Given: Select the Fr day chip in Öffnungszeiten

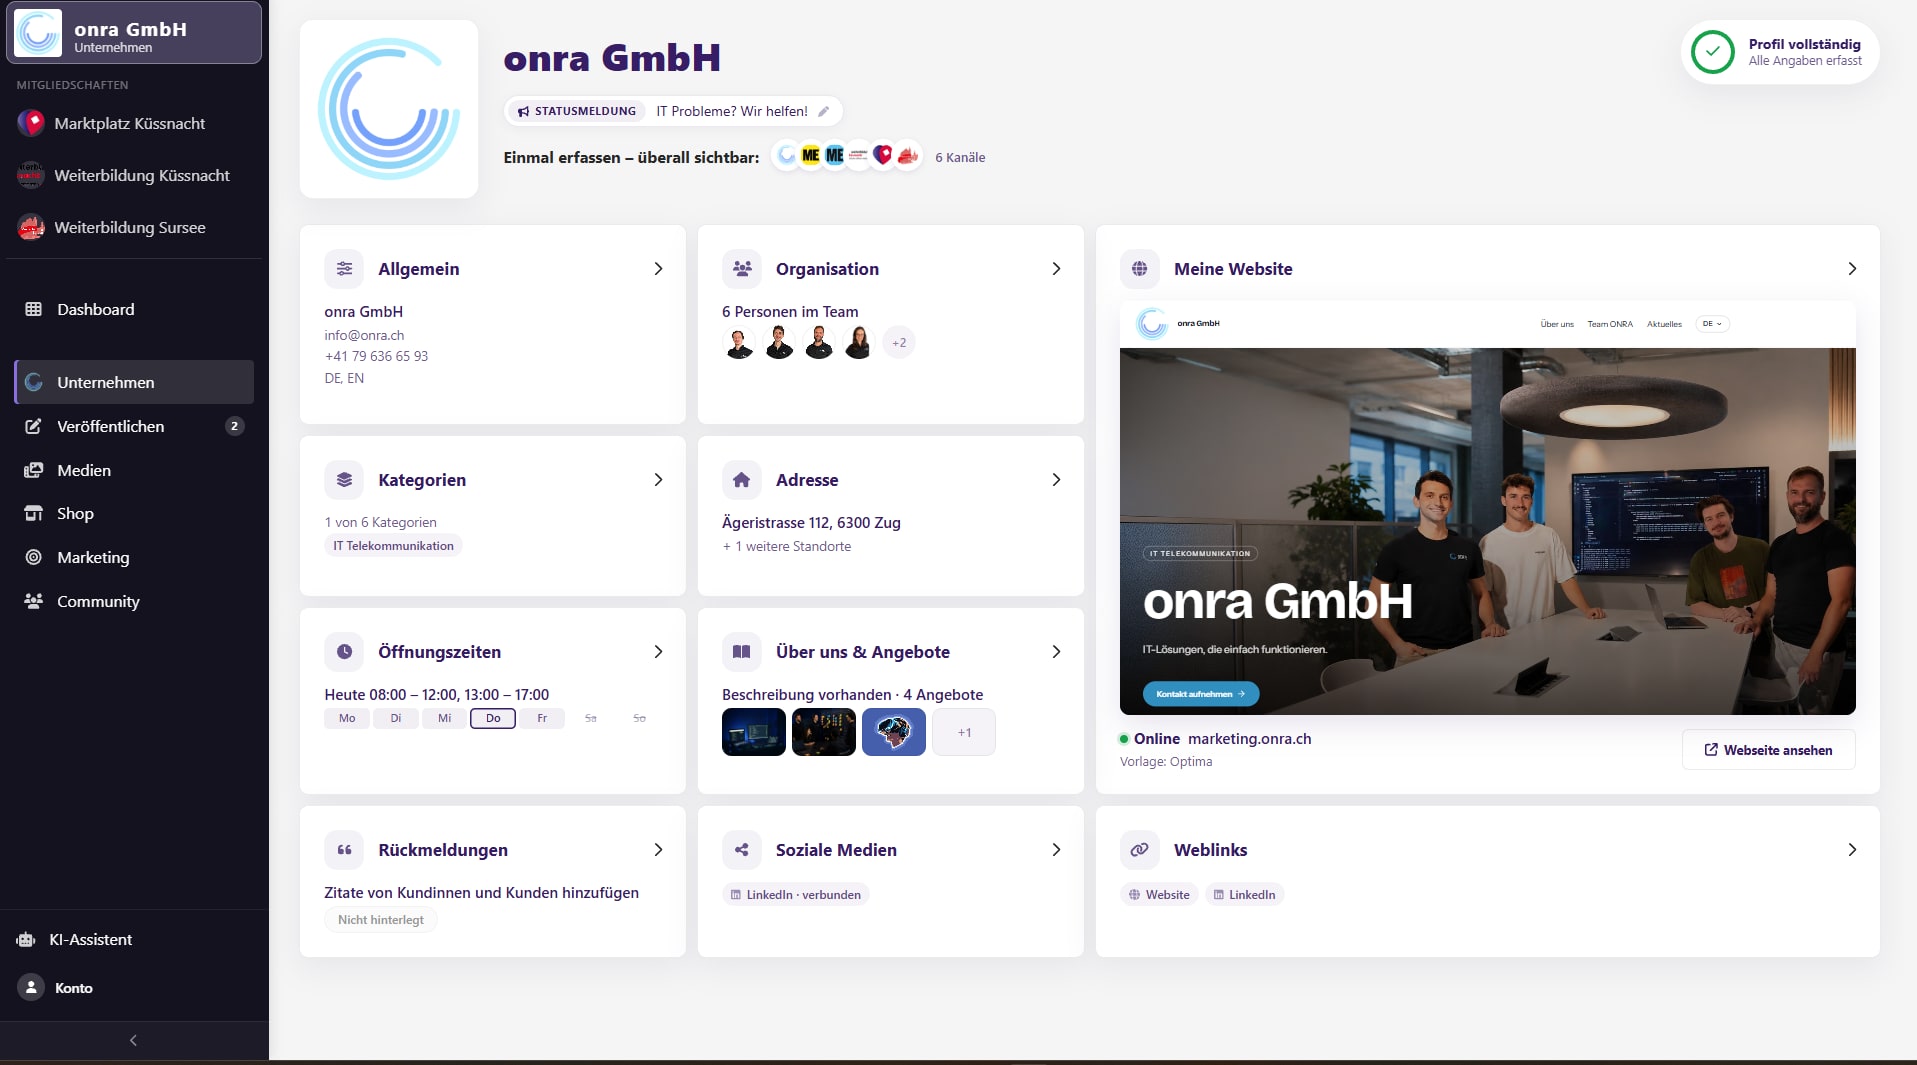Looking at the screenshot, I should pos(542,718).
